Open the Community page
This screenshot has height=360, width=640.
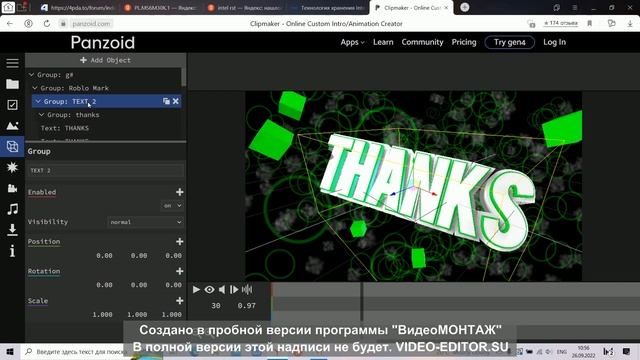(x=422, y=42)
